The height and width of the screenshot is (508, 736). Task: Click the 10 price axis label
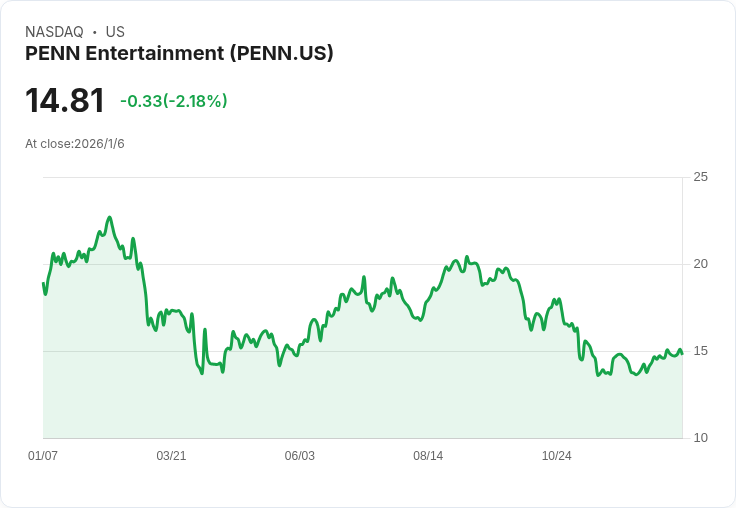700,438
